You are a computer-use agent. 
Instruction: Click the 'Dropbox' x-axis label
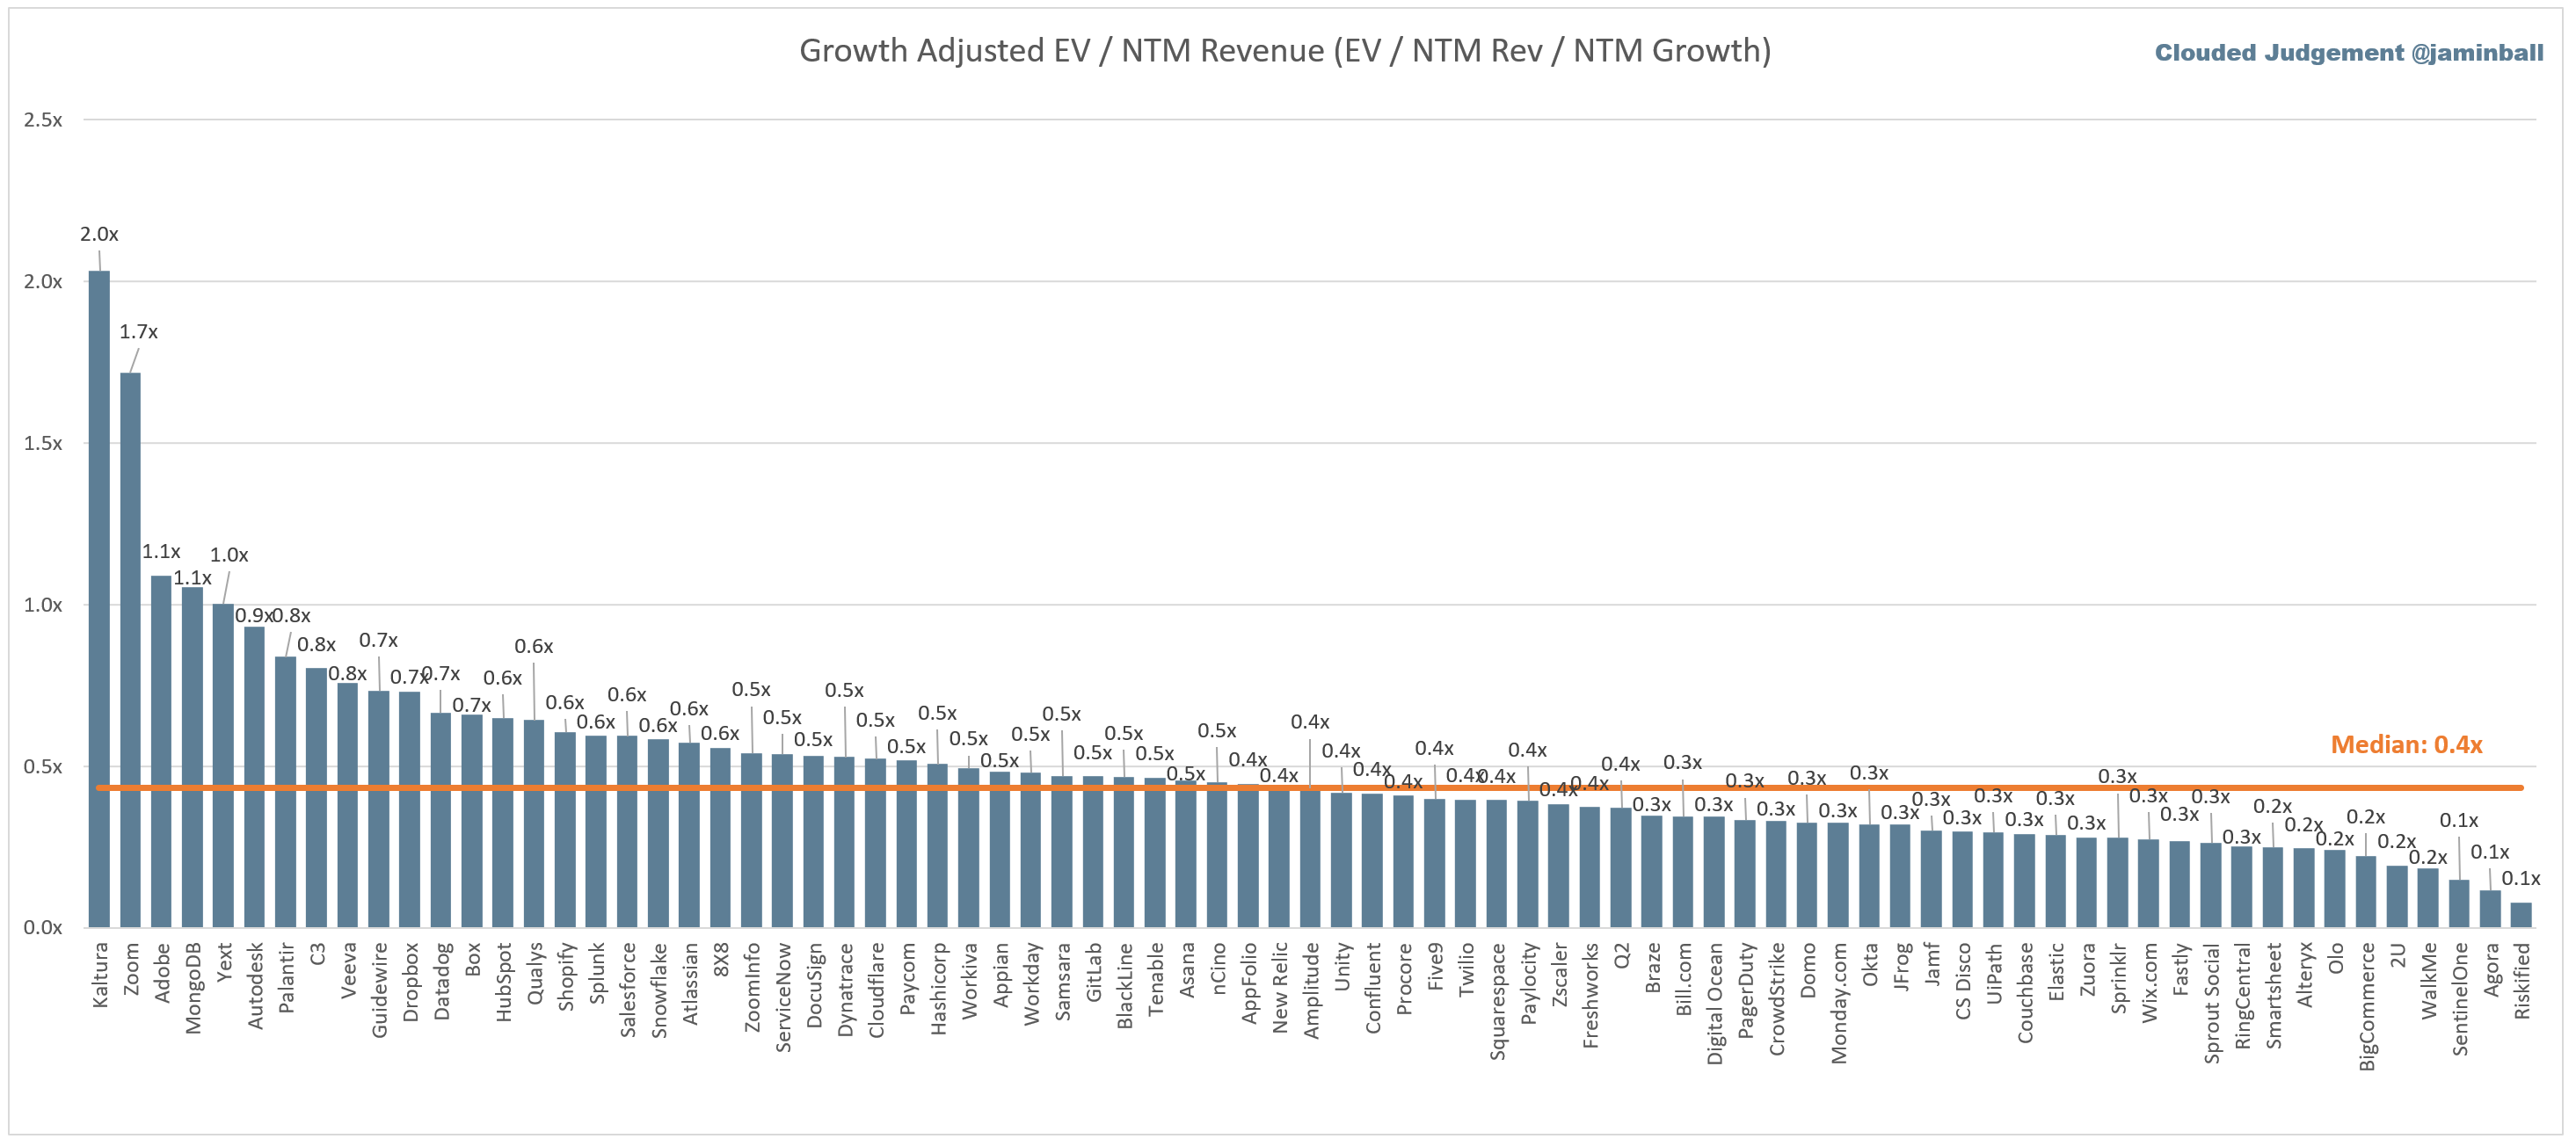409,982
